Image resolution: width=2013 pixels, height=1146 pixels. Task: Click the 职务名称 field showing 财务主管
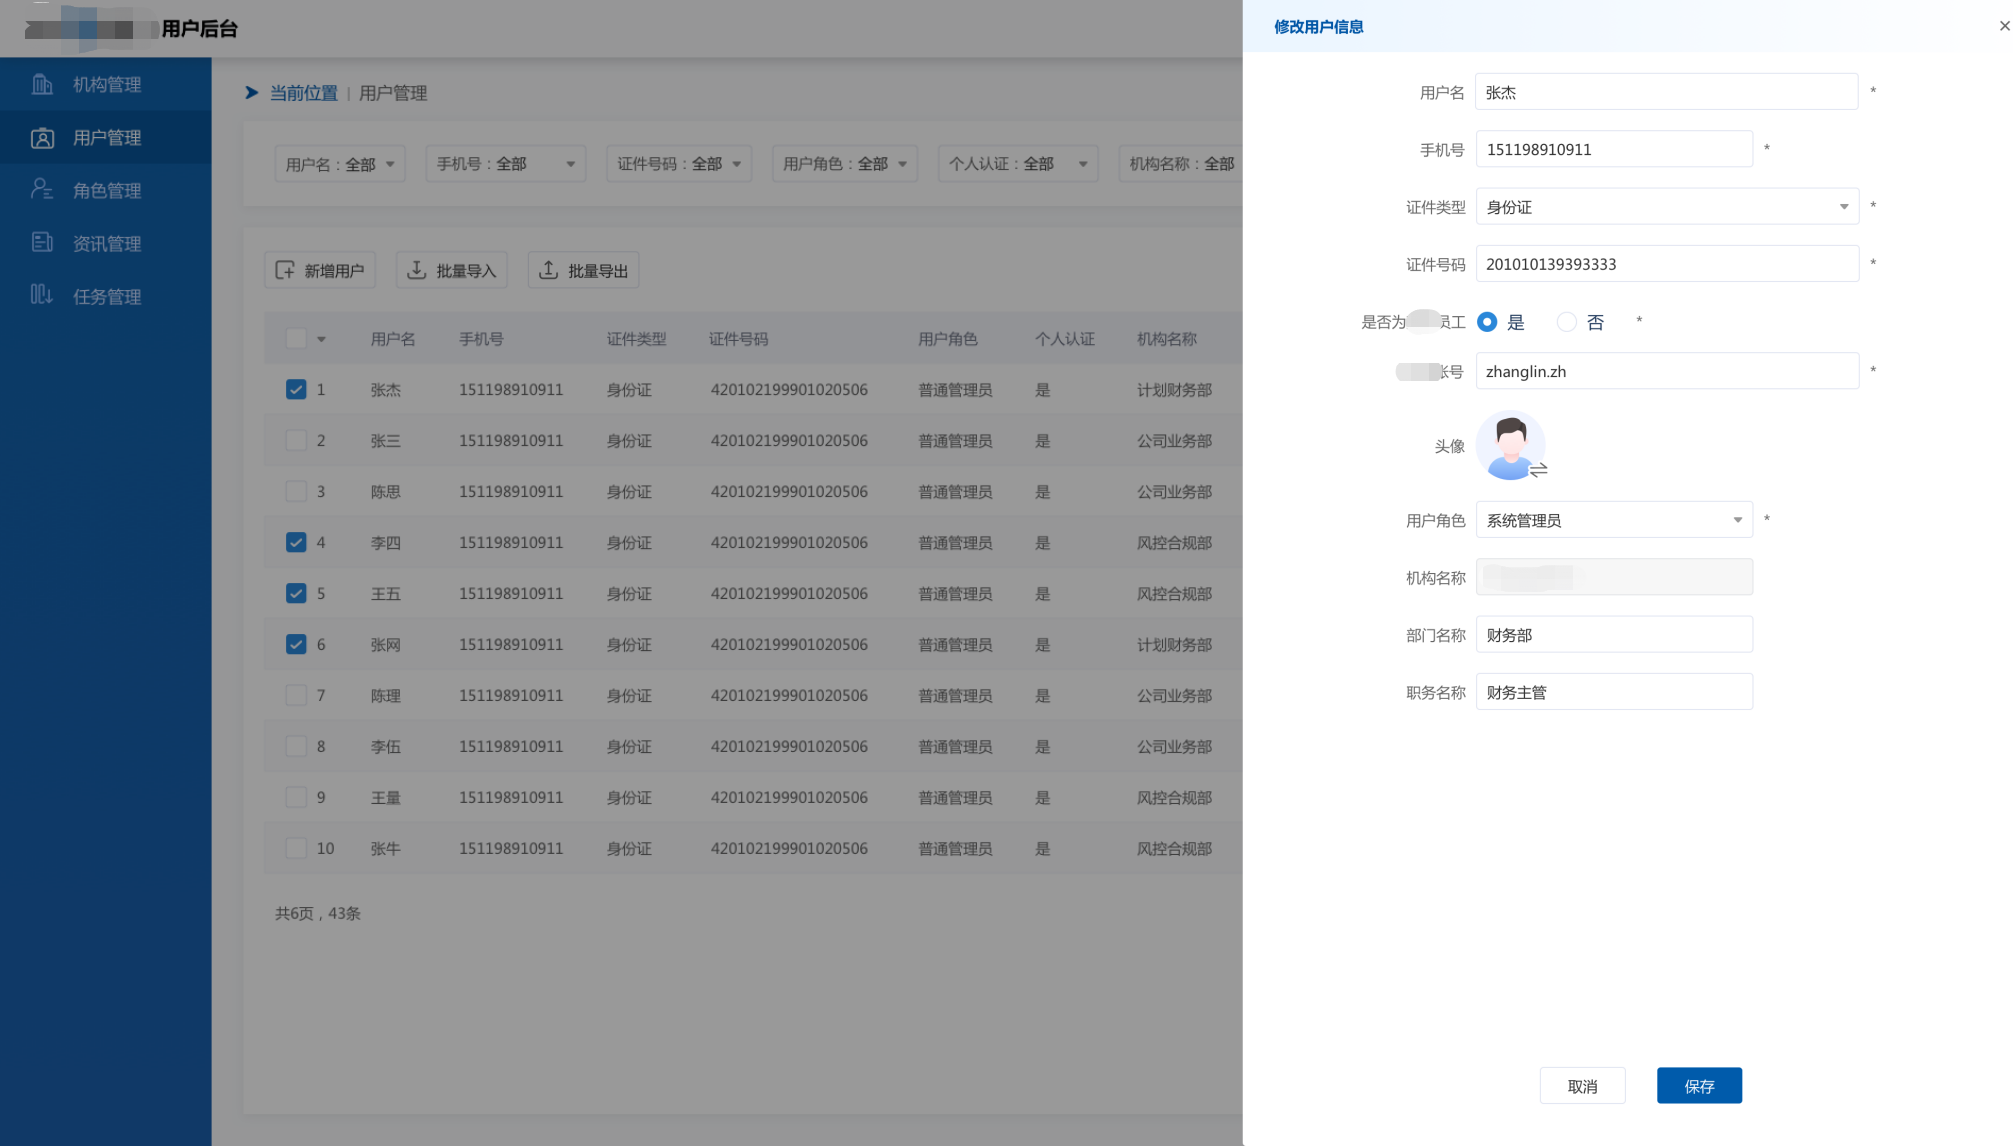click(1614, 692)
